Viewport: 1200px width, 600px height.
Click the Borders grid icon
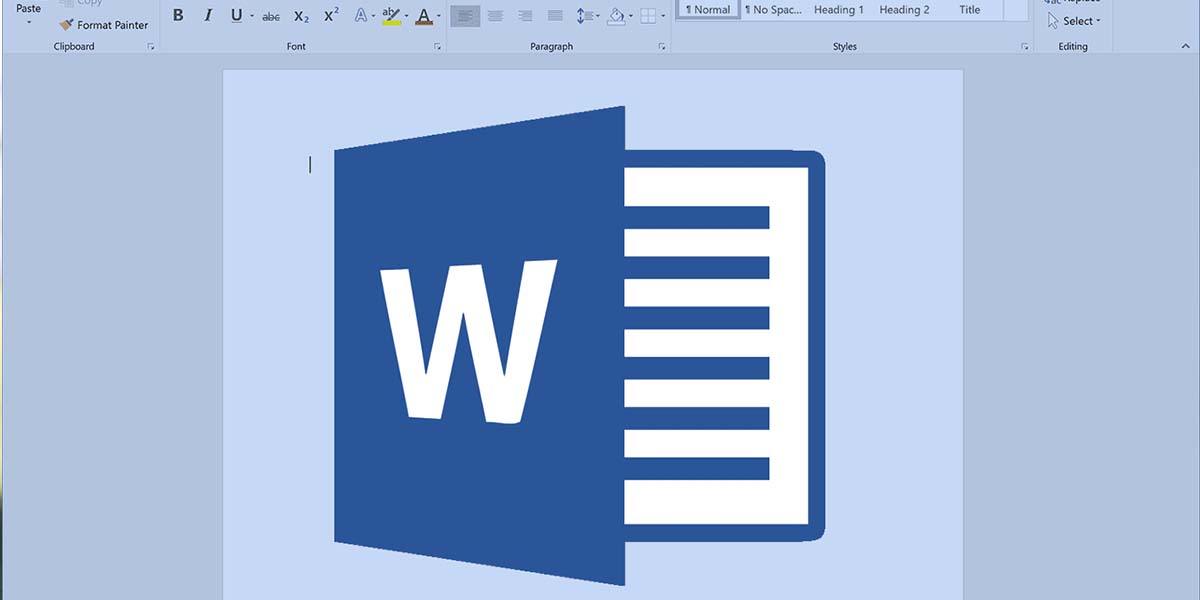click(x=648, y=16)
